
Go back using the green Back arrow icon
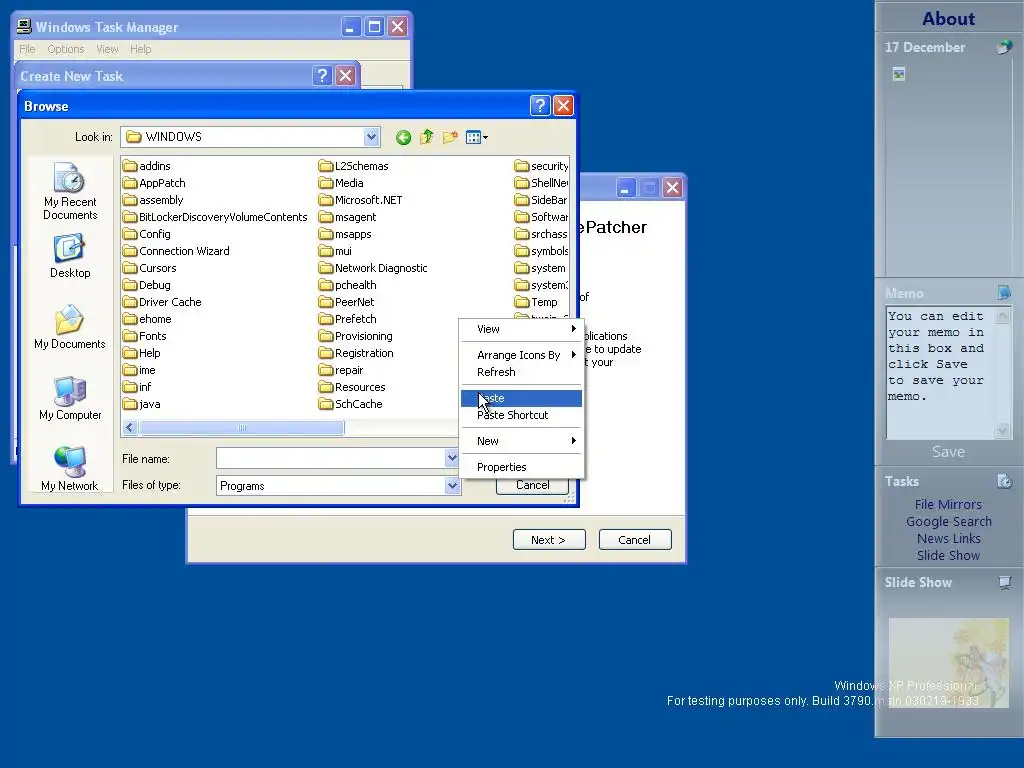pos(403,137)
